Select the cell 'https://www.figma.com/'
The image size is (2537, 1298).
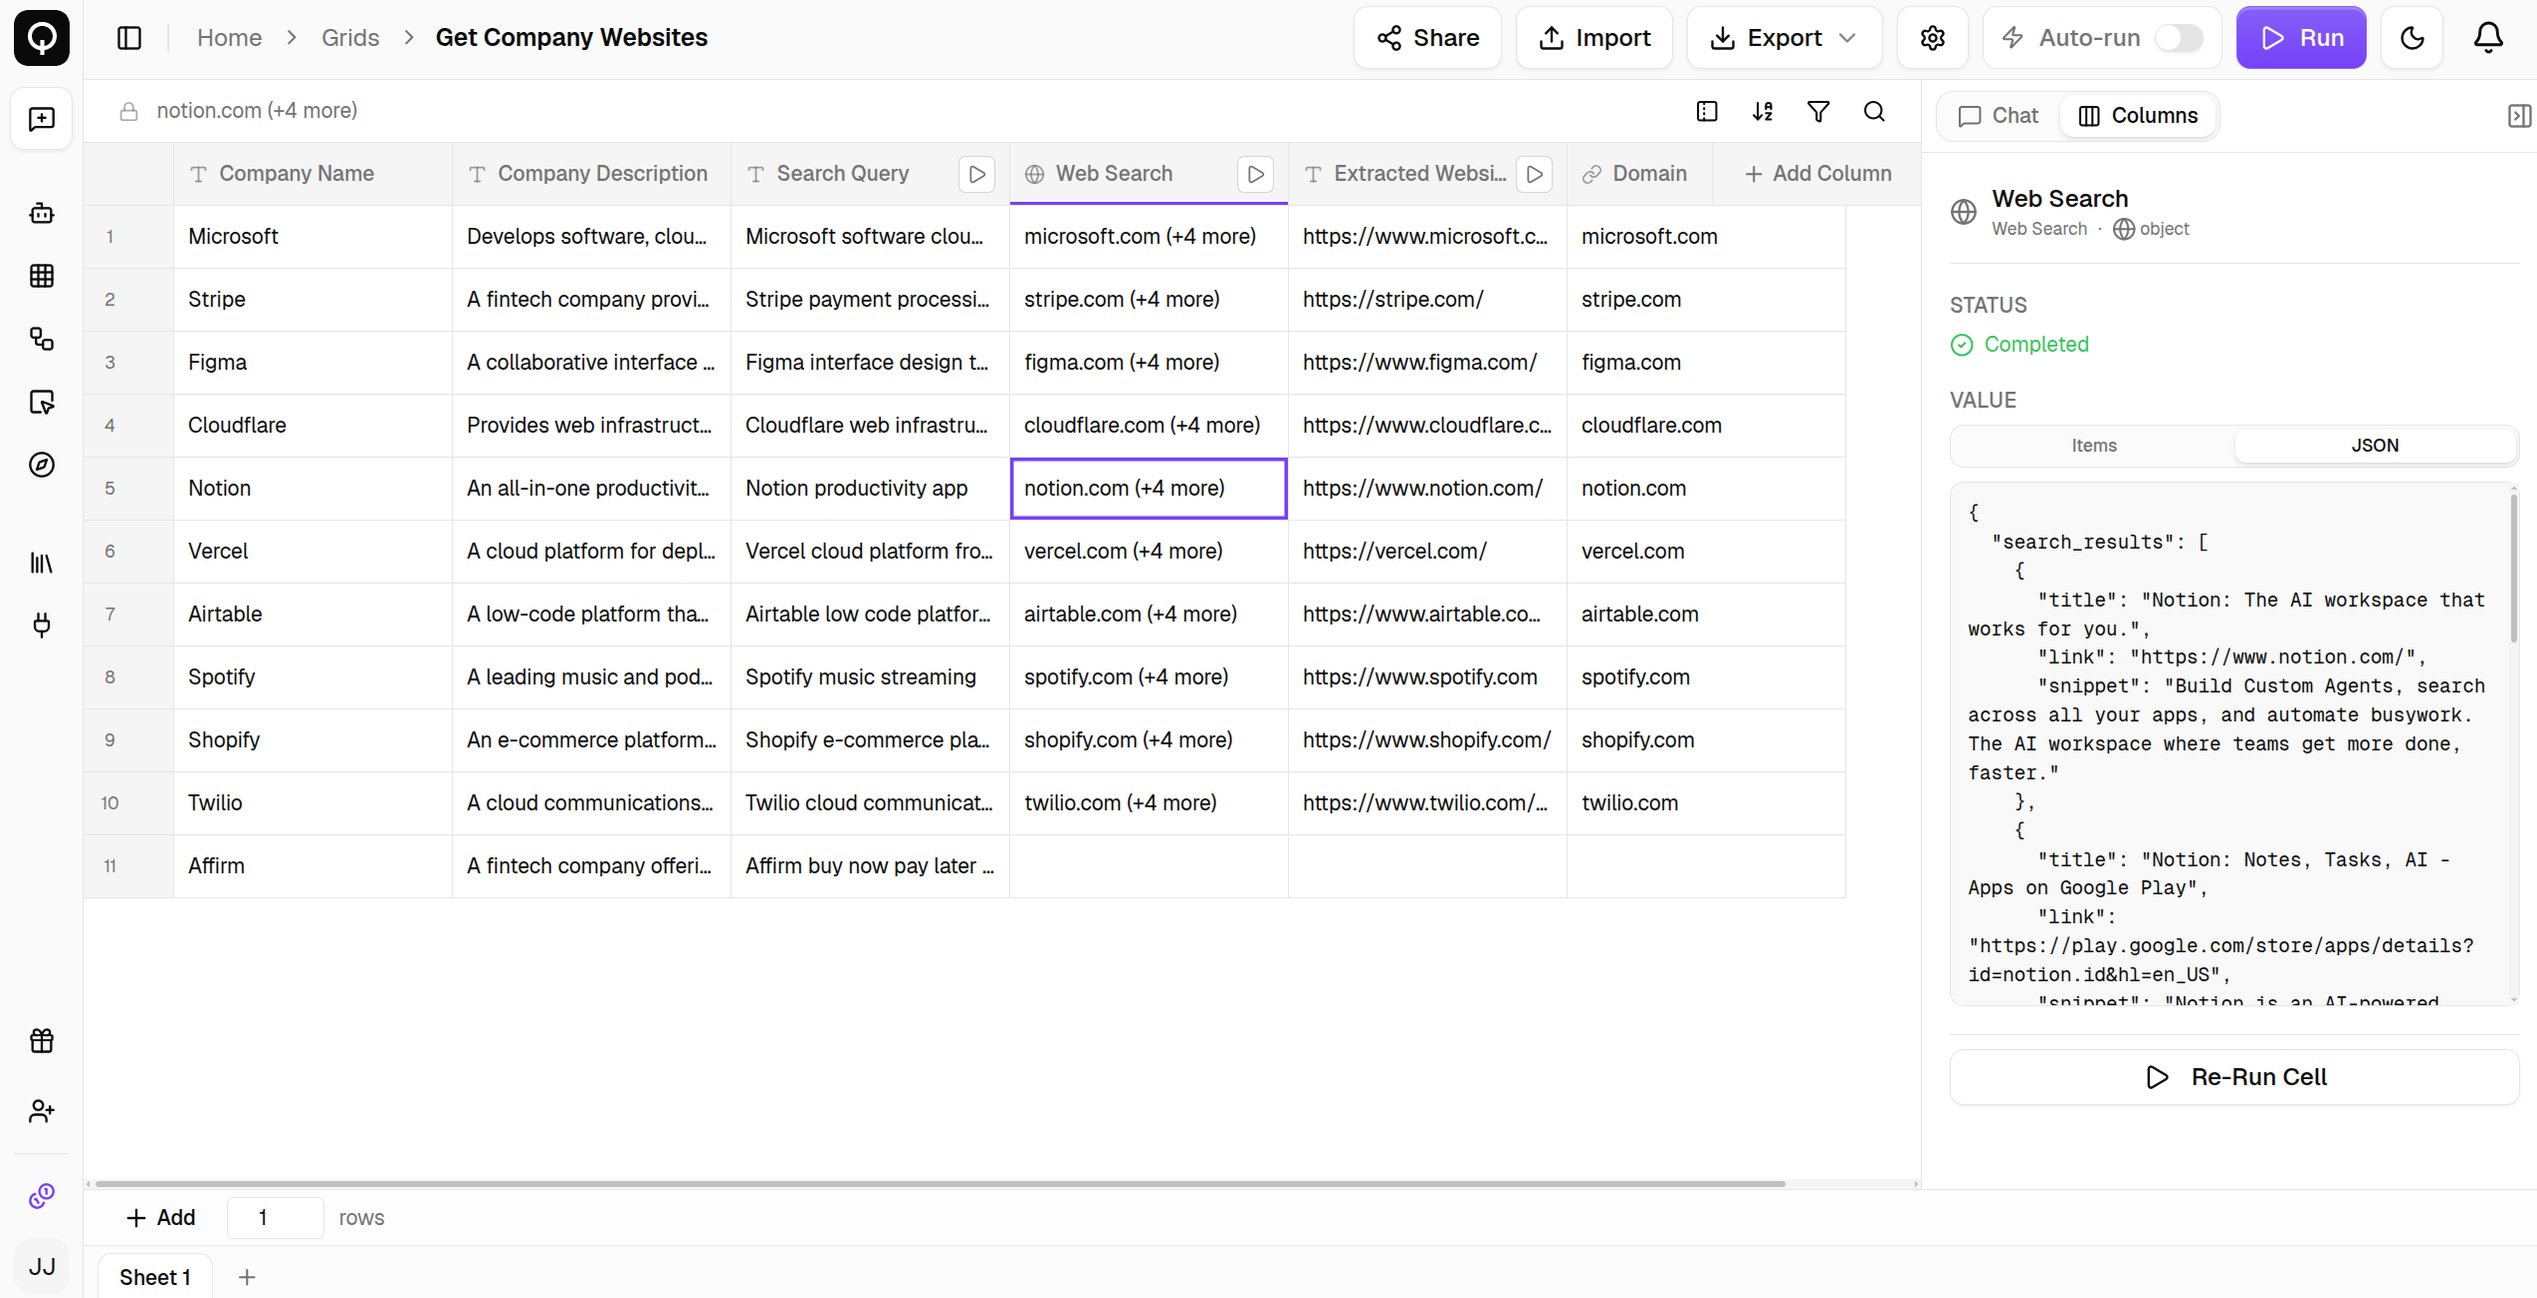[1427, 363]
